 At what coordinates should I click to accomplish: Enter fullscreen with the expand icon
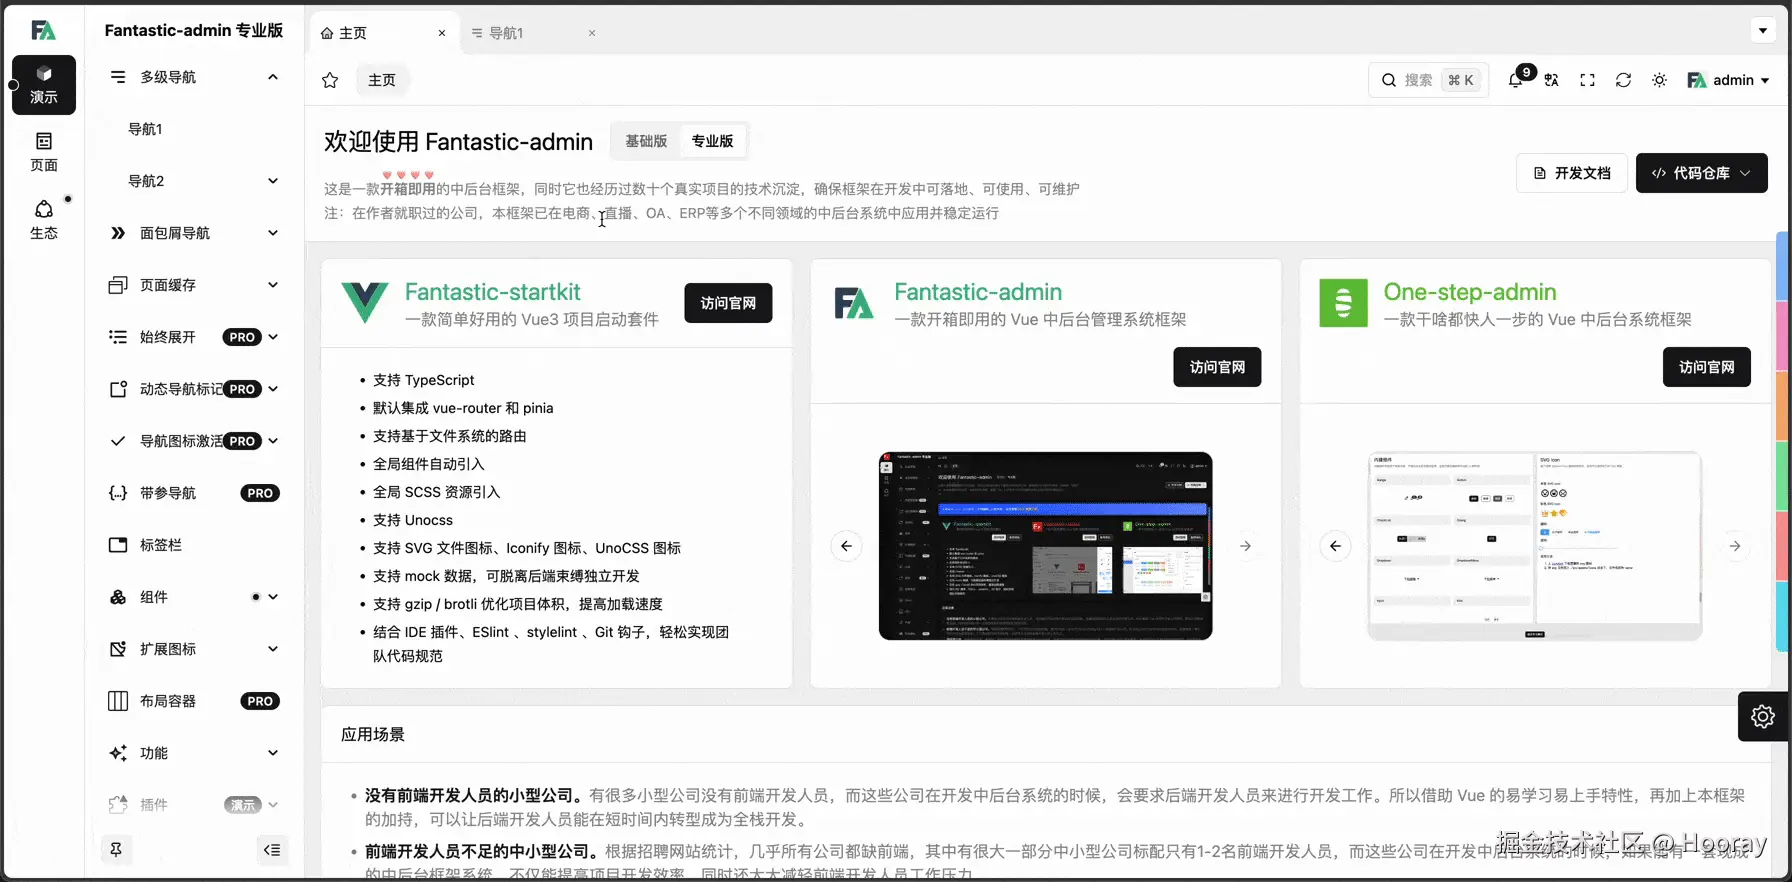coord(1588,80)
